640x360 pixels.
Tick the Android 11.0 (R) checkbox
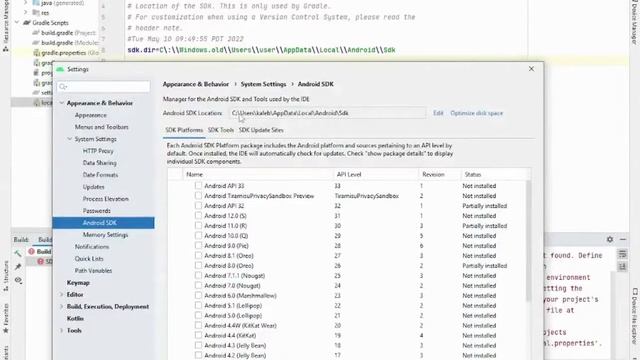[198, 226]
